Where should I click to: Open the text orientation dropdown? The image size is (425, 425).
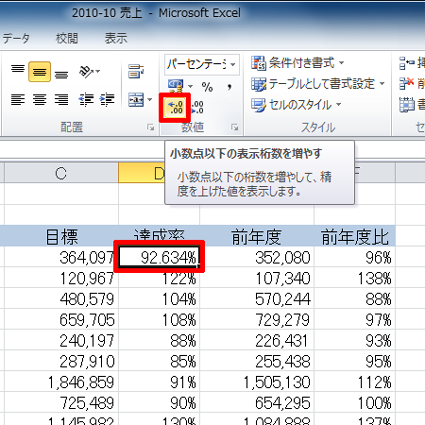(x=89, y=71)
